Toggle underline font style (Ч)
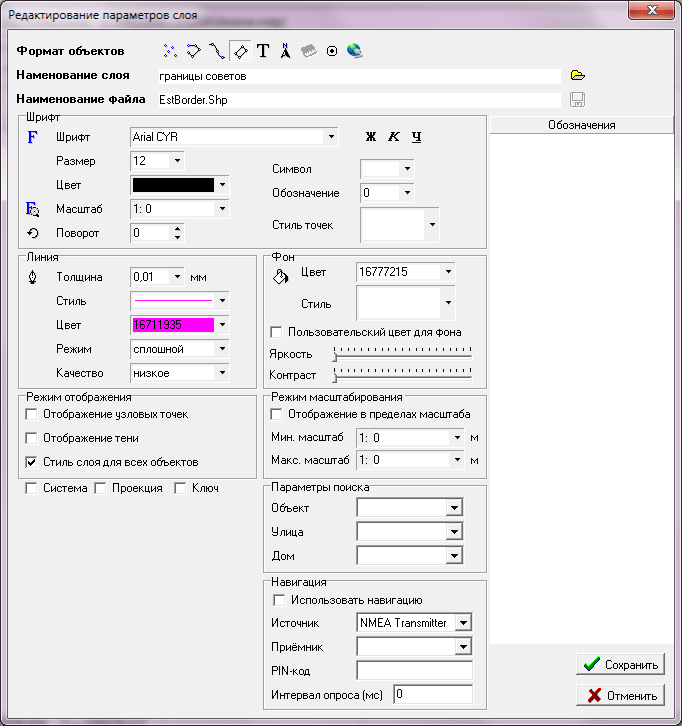The image size is (682, 726). coord(416,136)
